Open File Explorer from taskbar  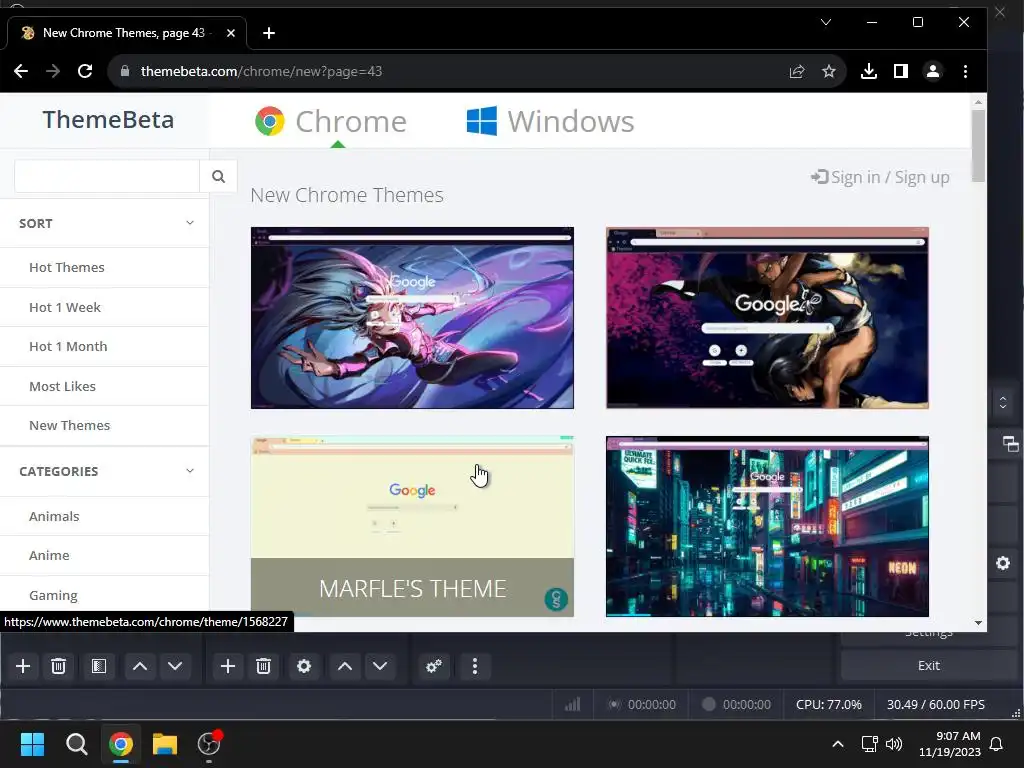pyautogui.click(x=165, y=744)
